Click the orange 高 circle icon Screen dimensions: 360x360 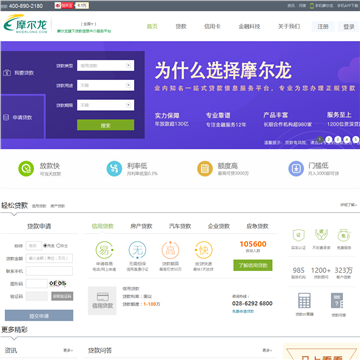[x=170, y=250]
